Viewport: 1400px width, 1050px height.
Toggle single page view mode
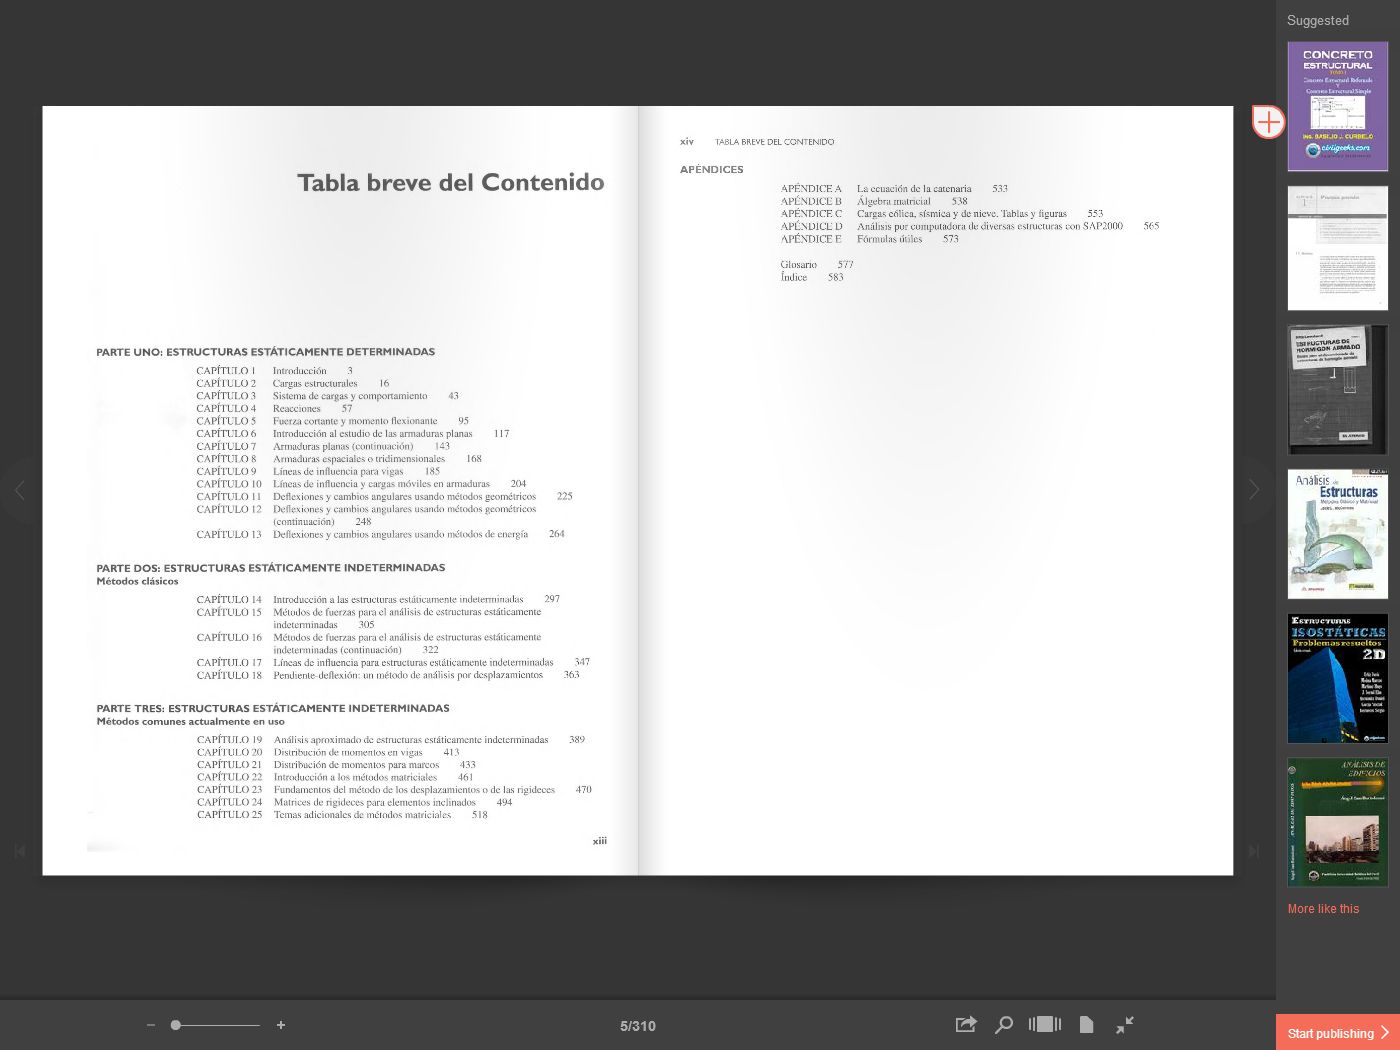coord(1086,1025)
